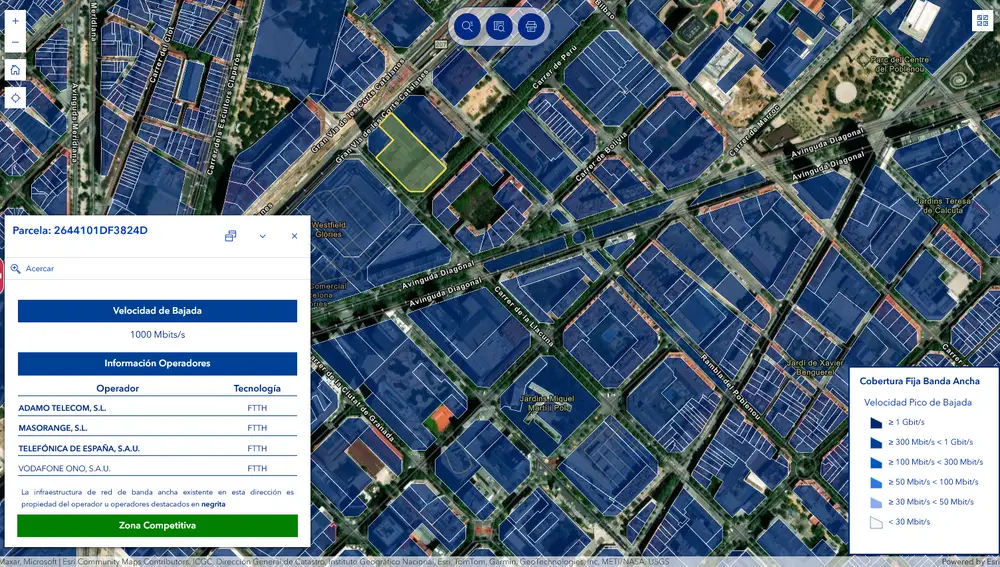The width and height of the screenshot is (1000, 567).
Task: Click ≥ 30 Mbit/s < 50 Mbit/s swatch
Action: [876, 502]
